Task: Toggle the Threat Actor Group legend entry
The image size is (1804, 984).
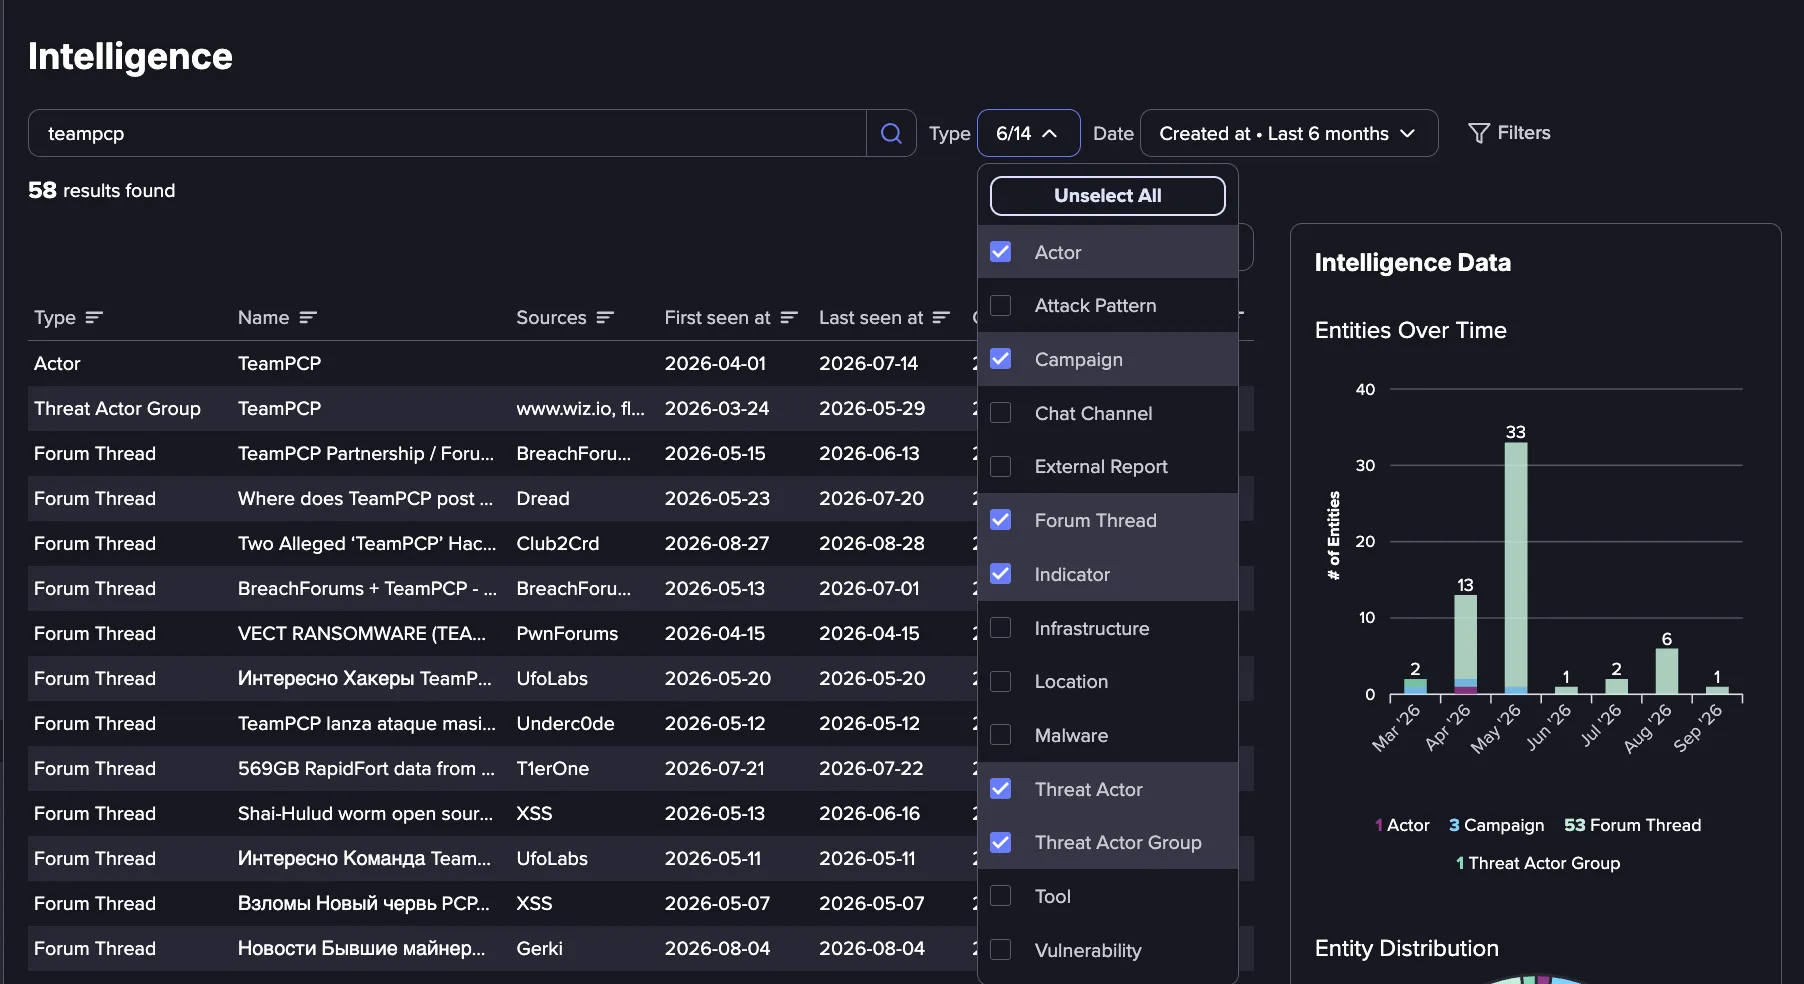Action: click(x=1537, y=863)
